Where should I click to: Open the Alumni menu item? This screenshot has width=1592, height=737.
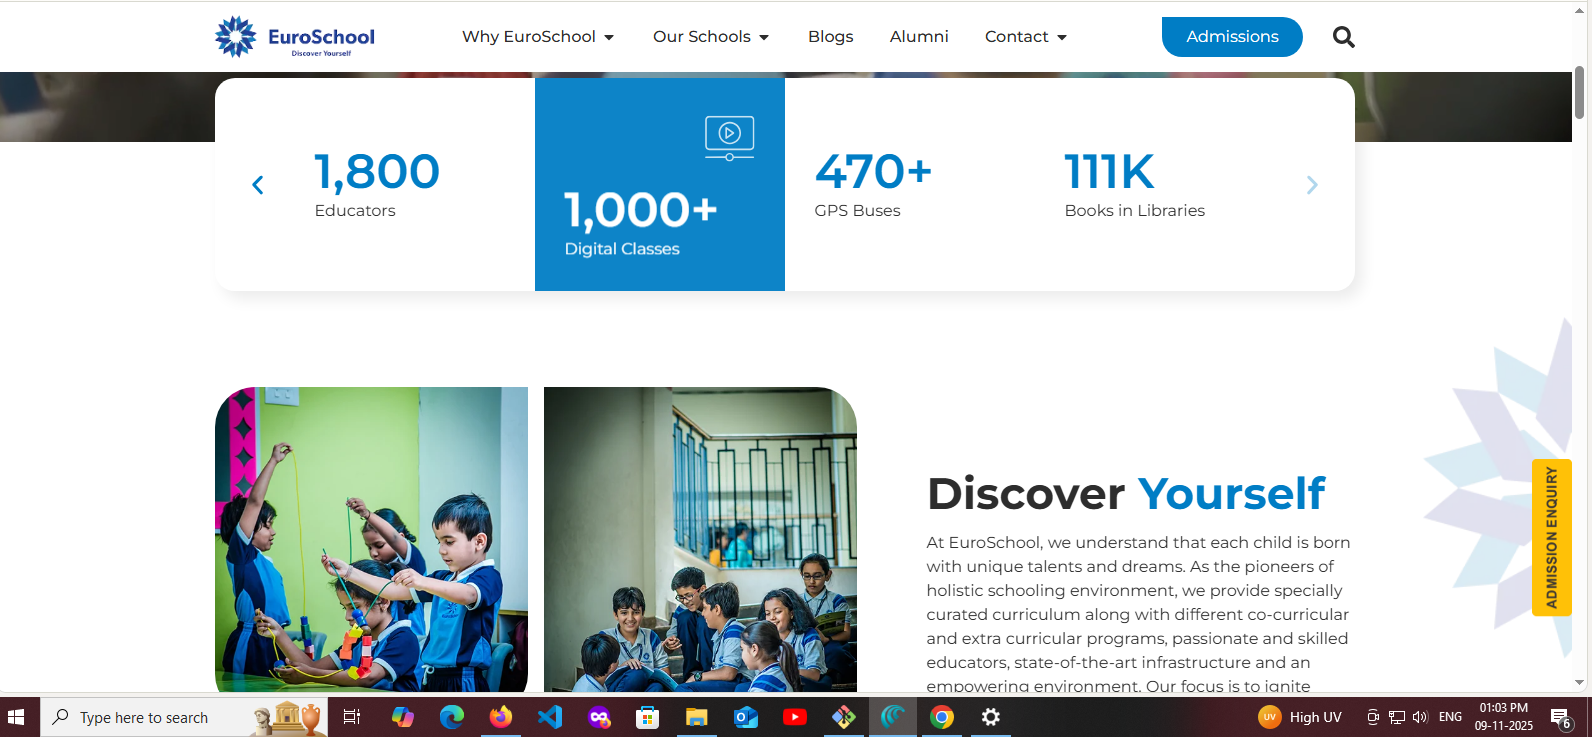[x=919, y=37]
